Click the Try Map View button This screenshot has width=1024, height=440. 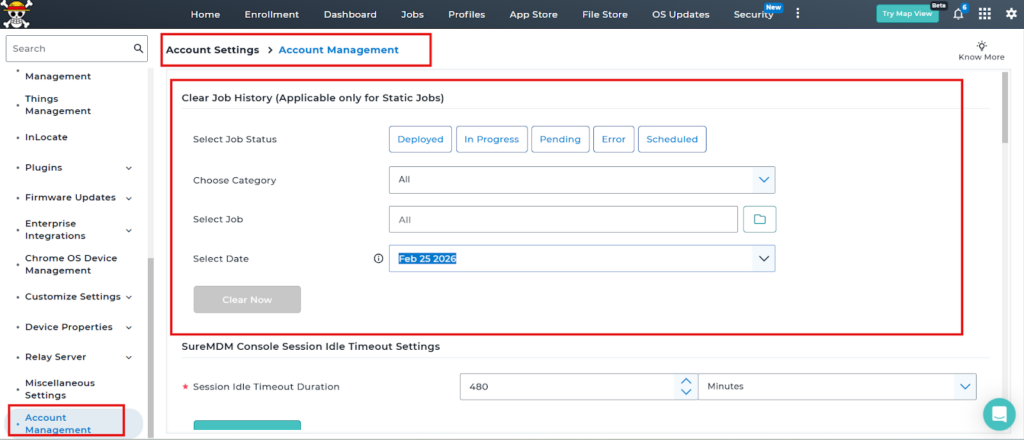907,14
